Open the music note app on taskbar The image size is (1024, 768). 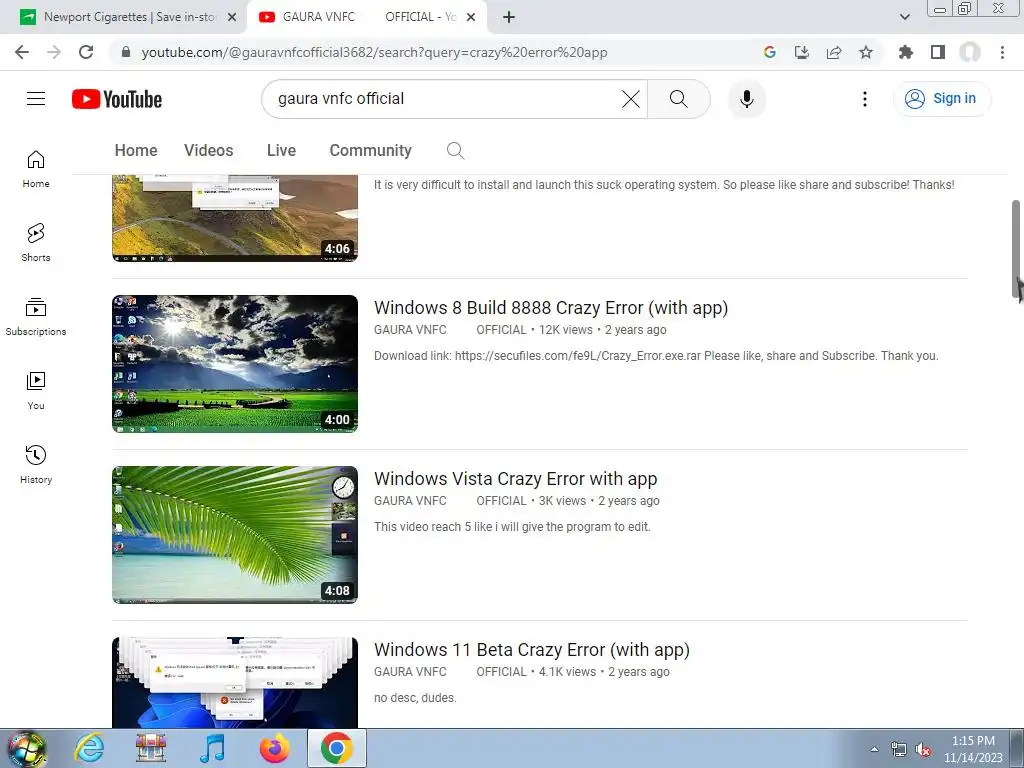tap(212, 748)
